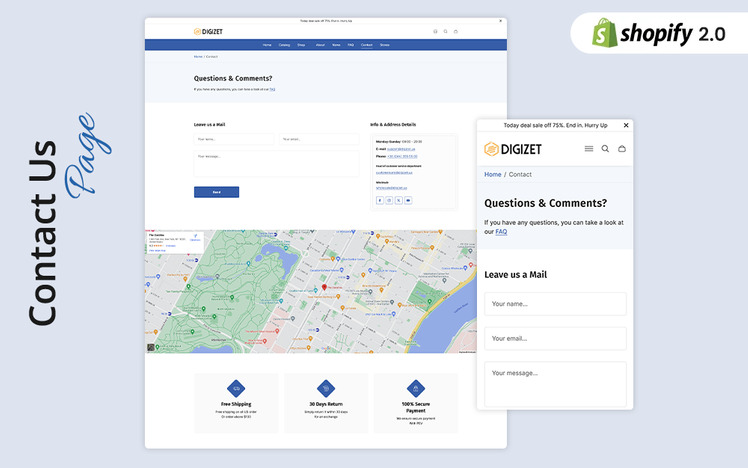Open the Shop menu item

coord(301,45)
